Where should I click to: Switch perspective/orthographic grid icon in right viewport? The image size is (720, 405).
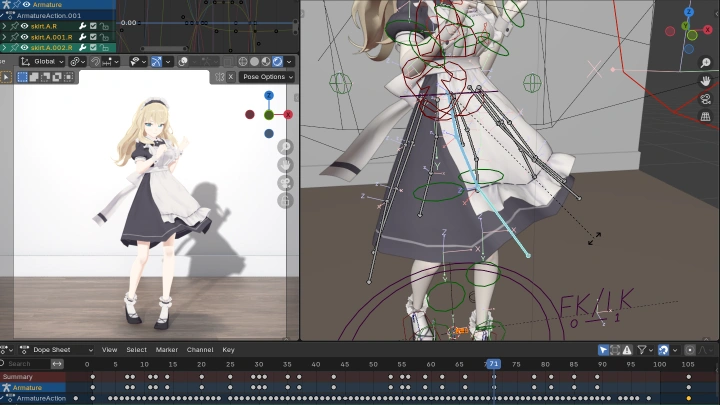706,118
